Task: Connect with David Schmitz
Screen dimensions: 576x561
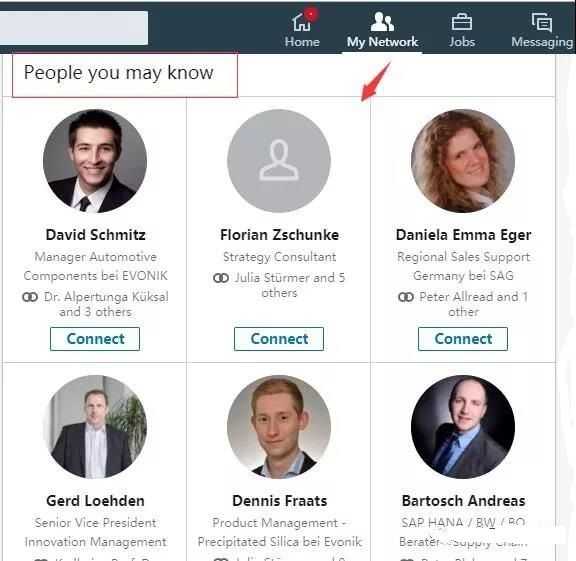Action: point(95,339)
